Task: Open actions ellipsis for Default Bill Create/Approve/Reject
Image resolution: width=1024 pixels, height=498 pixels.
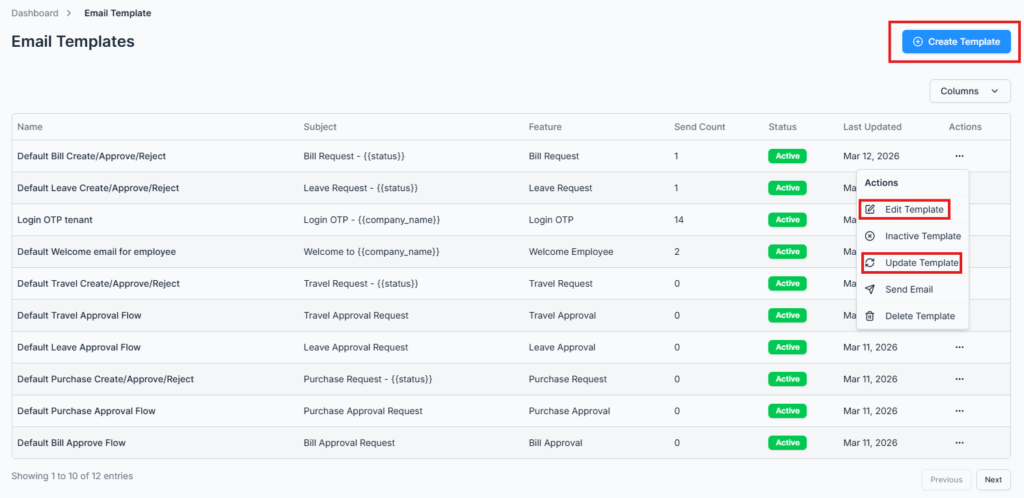Action: click(959, 156)
